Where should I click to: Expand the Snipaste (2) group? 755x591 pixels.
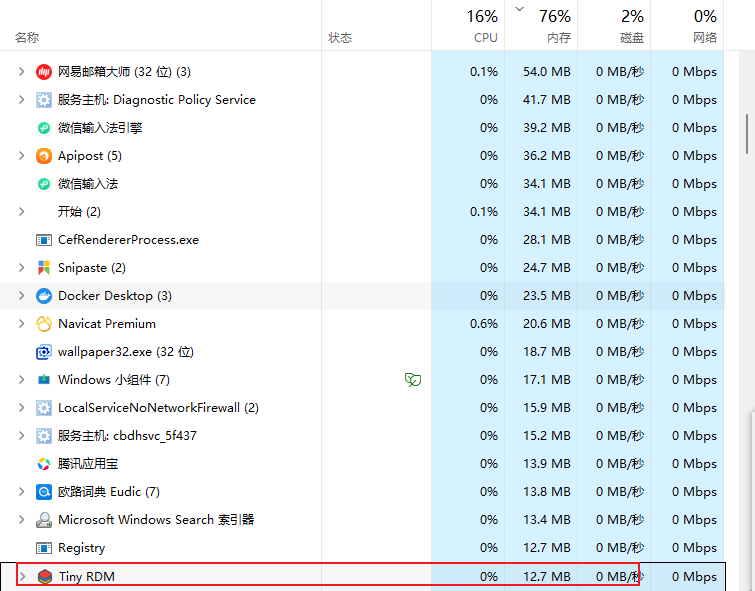(21, 267)
